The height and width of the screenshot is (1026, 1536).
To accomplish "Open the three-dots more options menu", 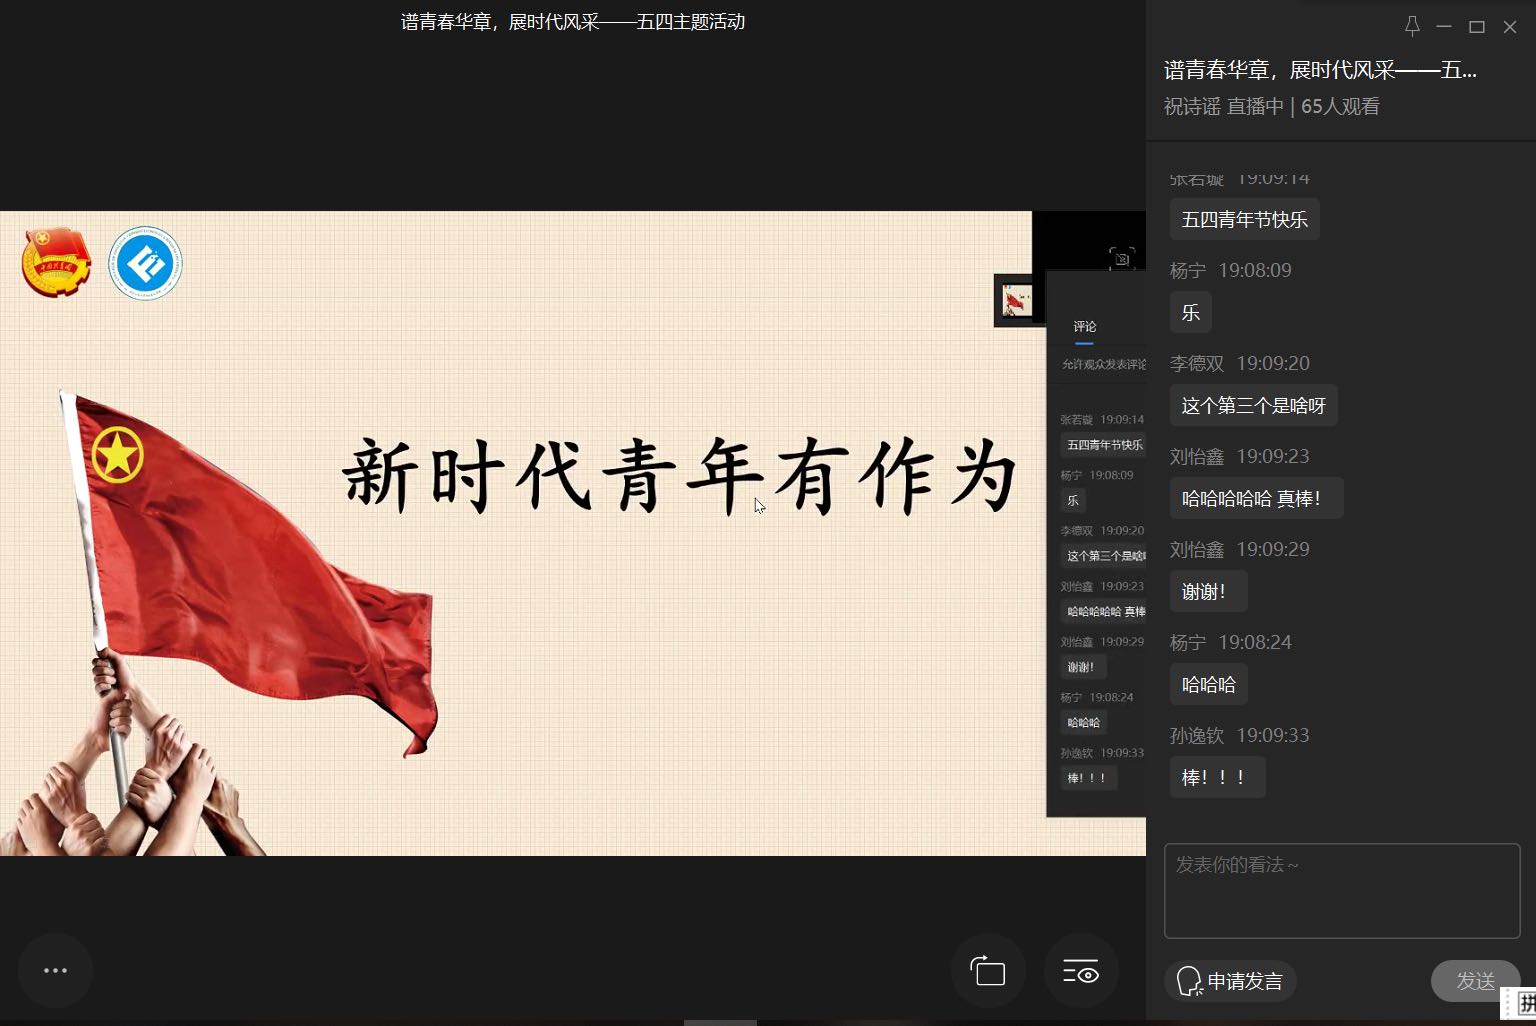I will point(56,970).
